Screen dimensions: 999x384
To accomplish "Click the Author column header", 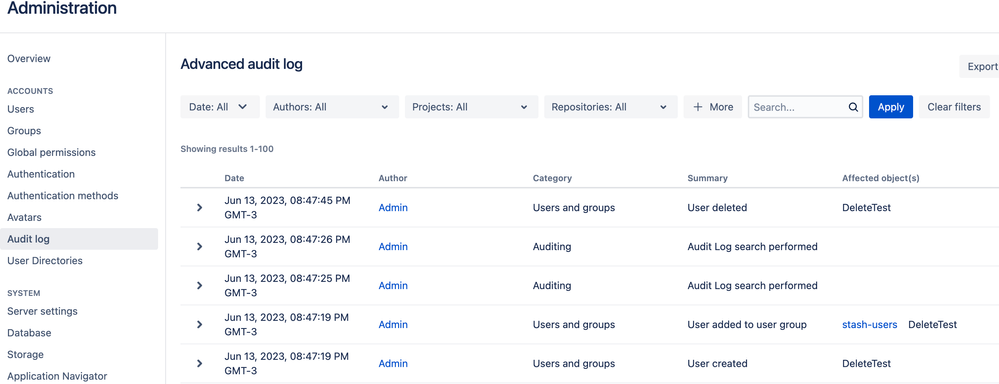I will point(392,178).
